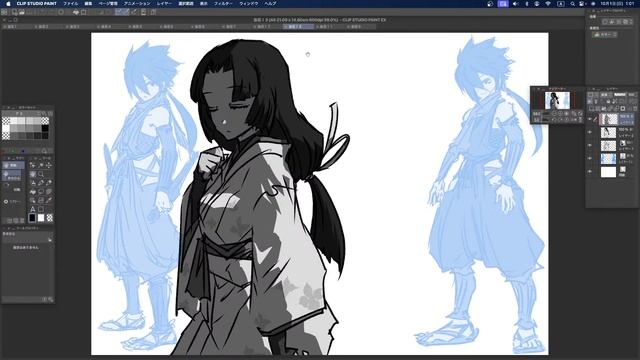Select the Frame border square tool

[x=41, y=209]
